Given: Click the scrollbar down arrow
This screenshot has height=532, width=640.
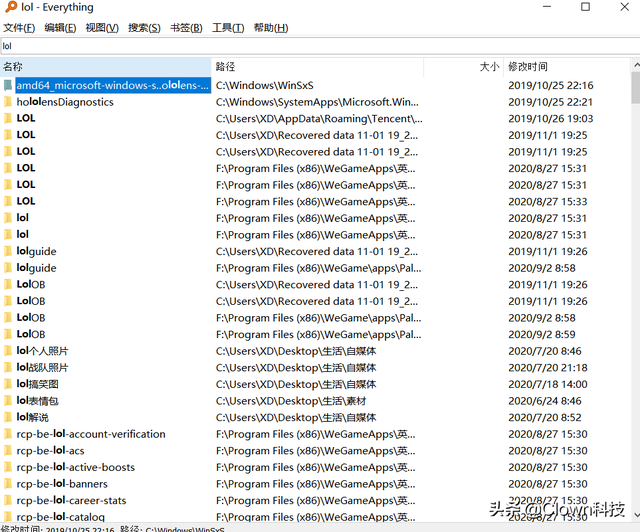Looking at the screenshot, I should coord(636,515).
